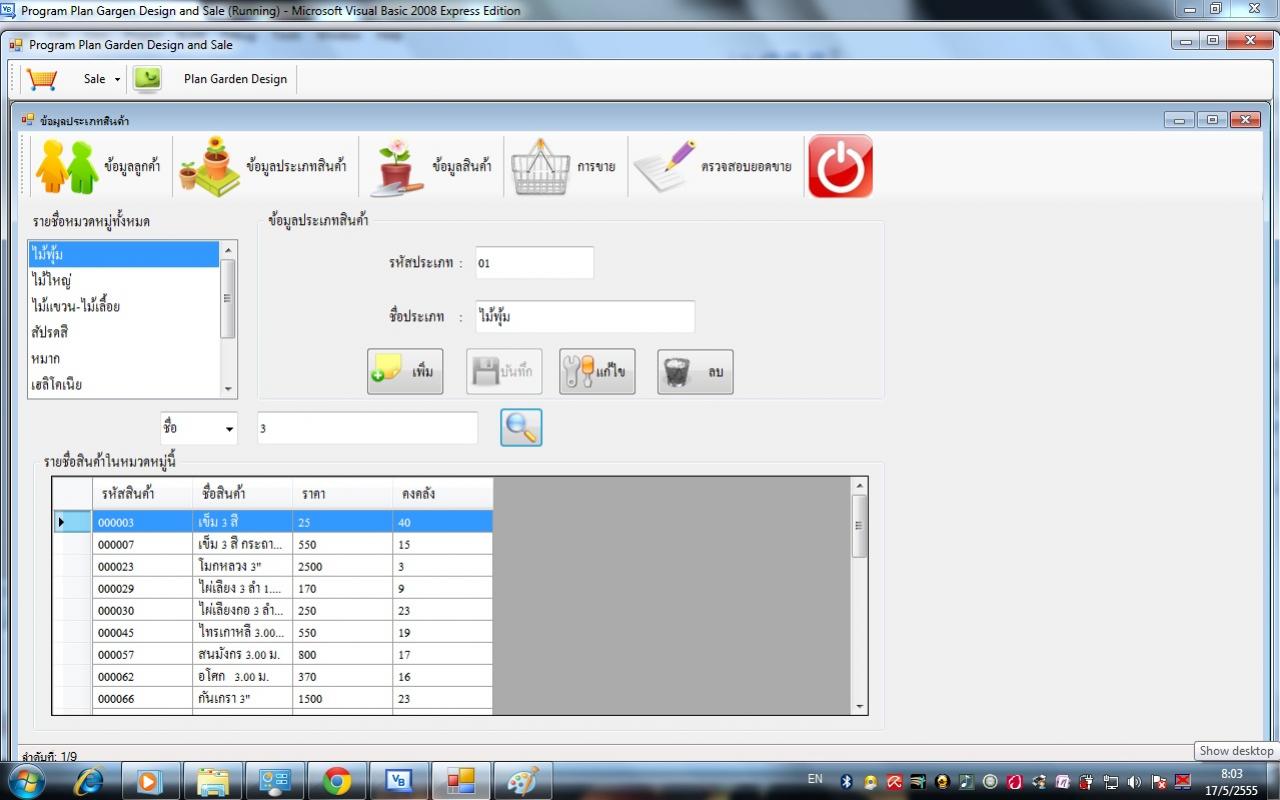1280x800 pixels.
Task: Click the product grid scroll-down arrow
Action: (x=859, y=706)
